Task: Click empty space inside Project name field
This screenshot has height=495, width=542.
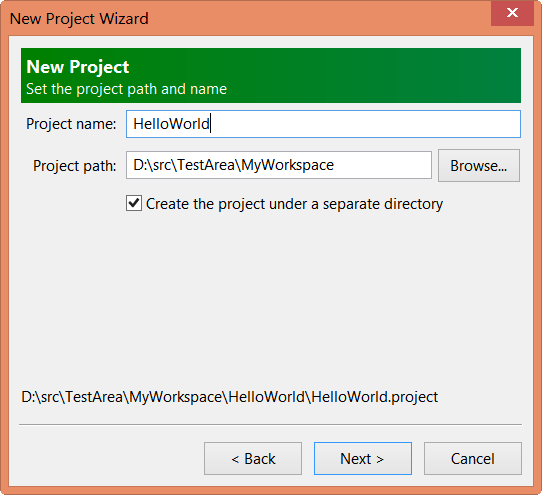Action: pos(363,124)
